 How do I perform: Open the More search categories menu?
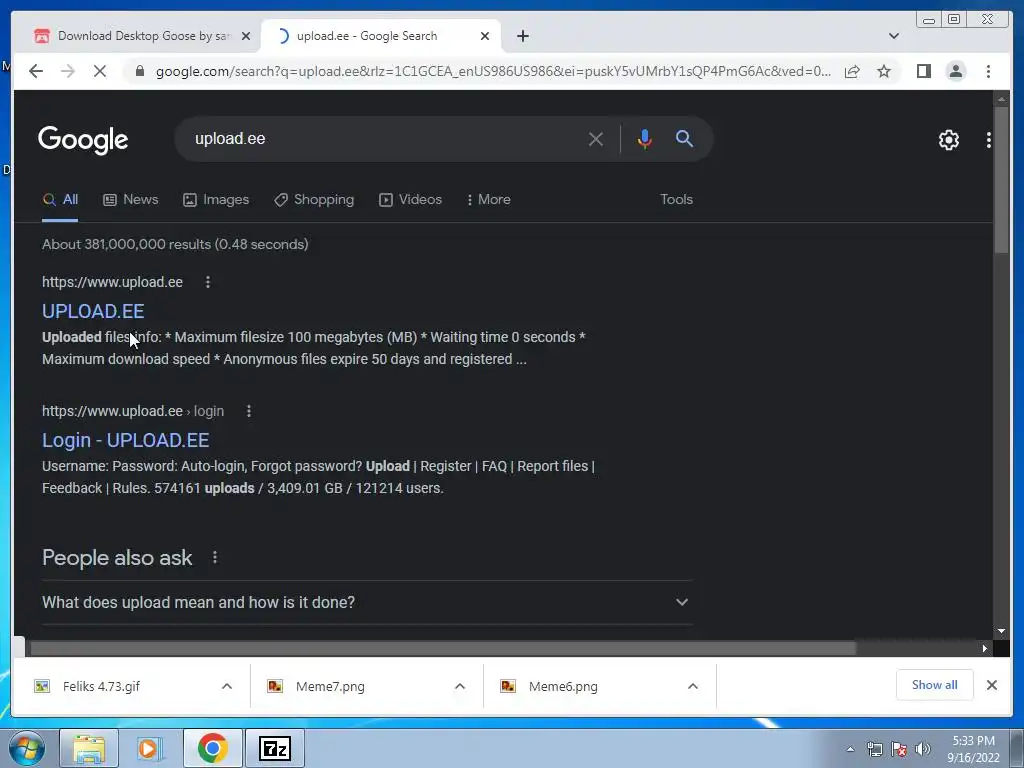point(488,200)
